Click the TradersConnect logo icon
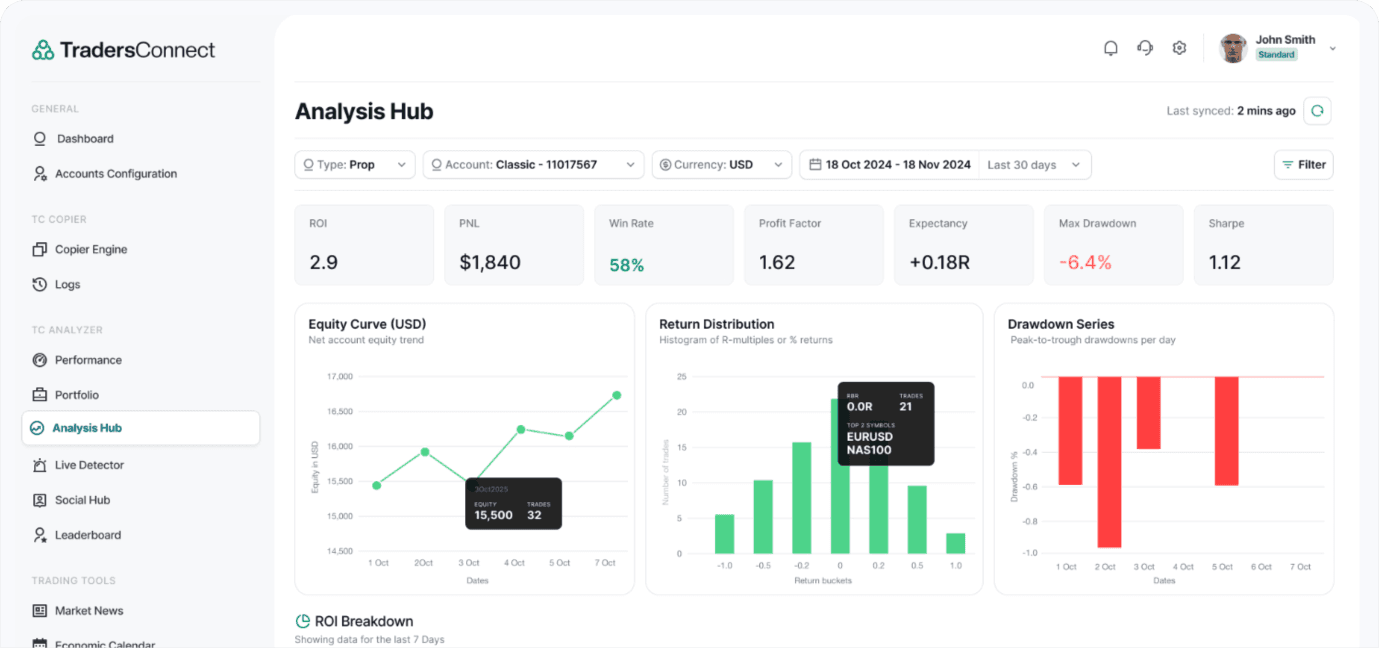This screenshot has width=1379, height=648. [x=43, y=50]
